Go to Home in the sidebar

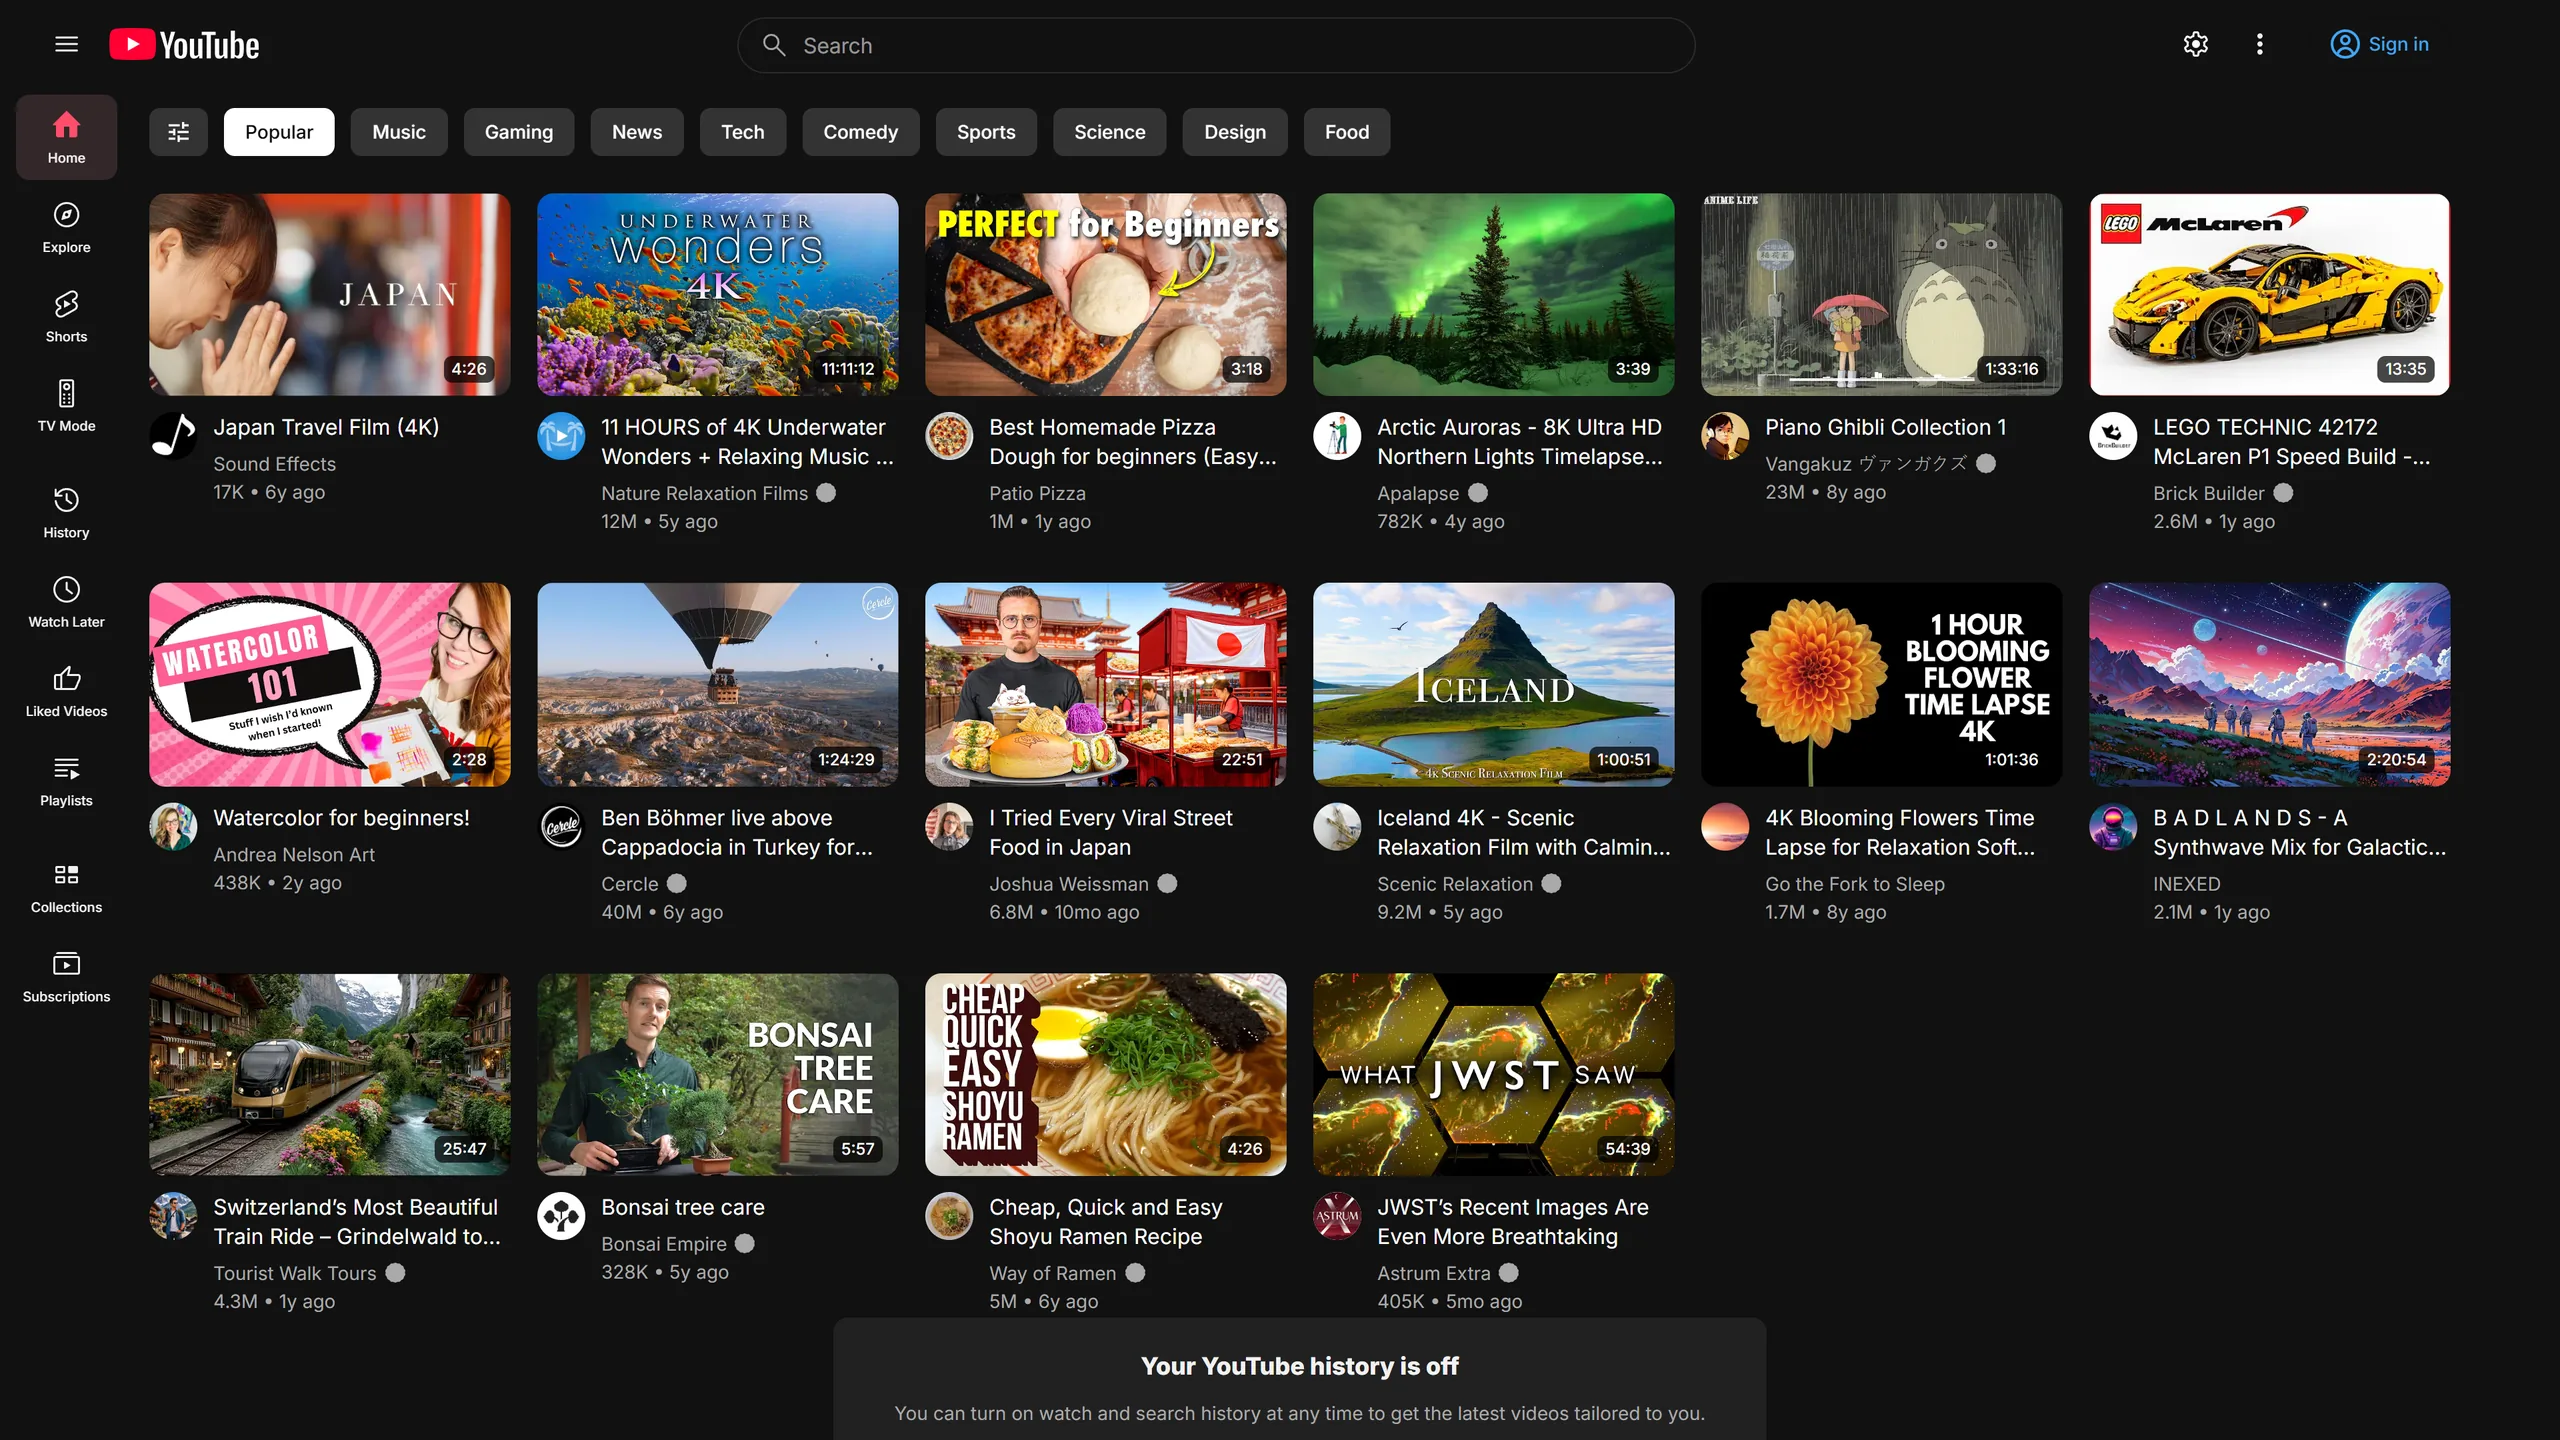(x=66, y=137)
